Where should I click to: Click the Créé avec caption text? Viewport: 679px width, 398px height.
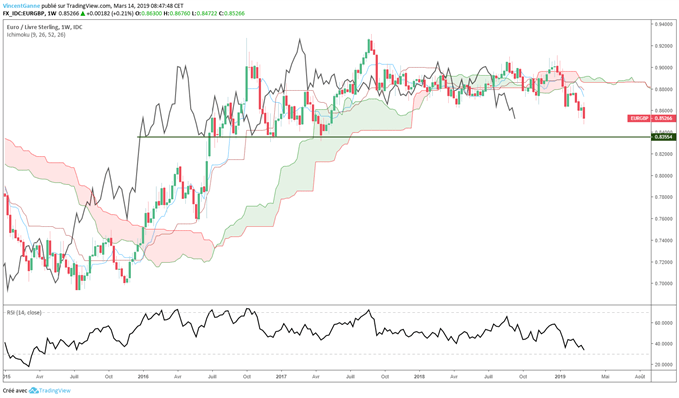15,391
